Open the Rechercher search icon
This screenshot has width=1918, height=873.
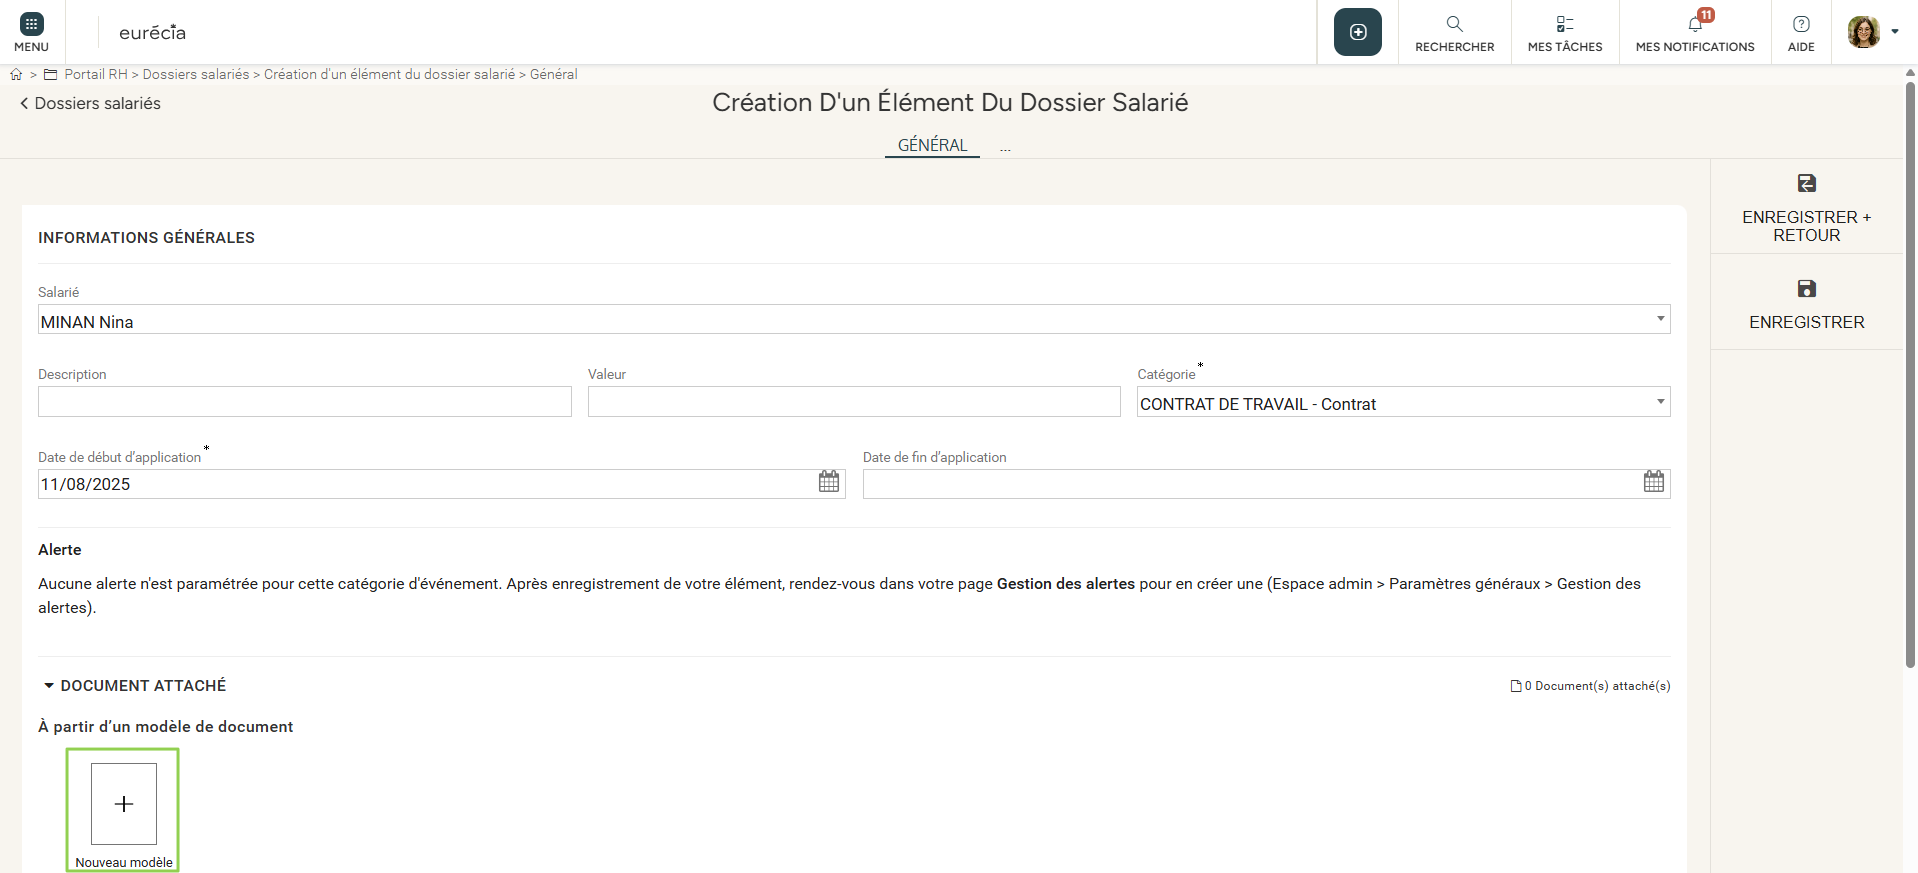click(1454, 24)
